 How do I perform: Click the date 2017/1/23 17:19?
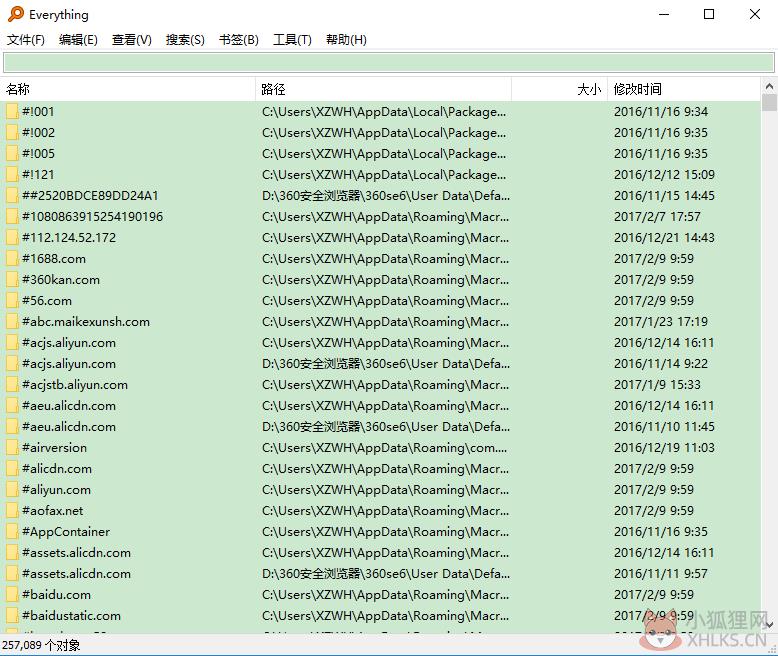point(661,322)
